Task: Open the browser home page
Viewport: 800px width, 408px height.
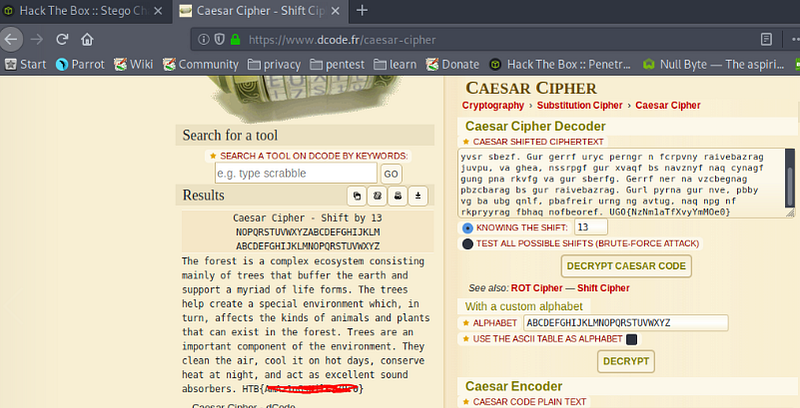Action: tap(87, 39)
